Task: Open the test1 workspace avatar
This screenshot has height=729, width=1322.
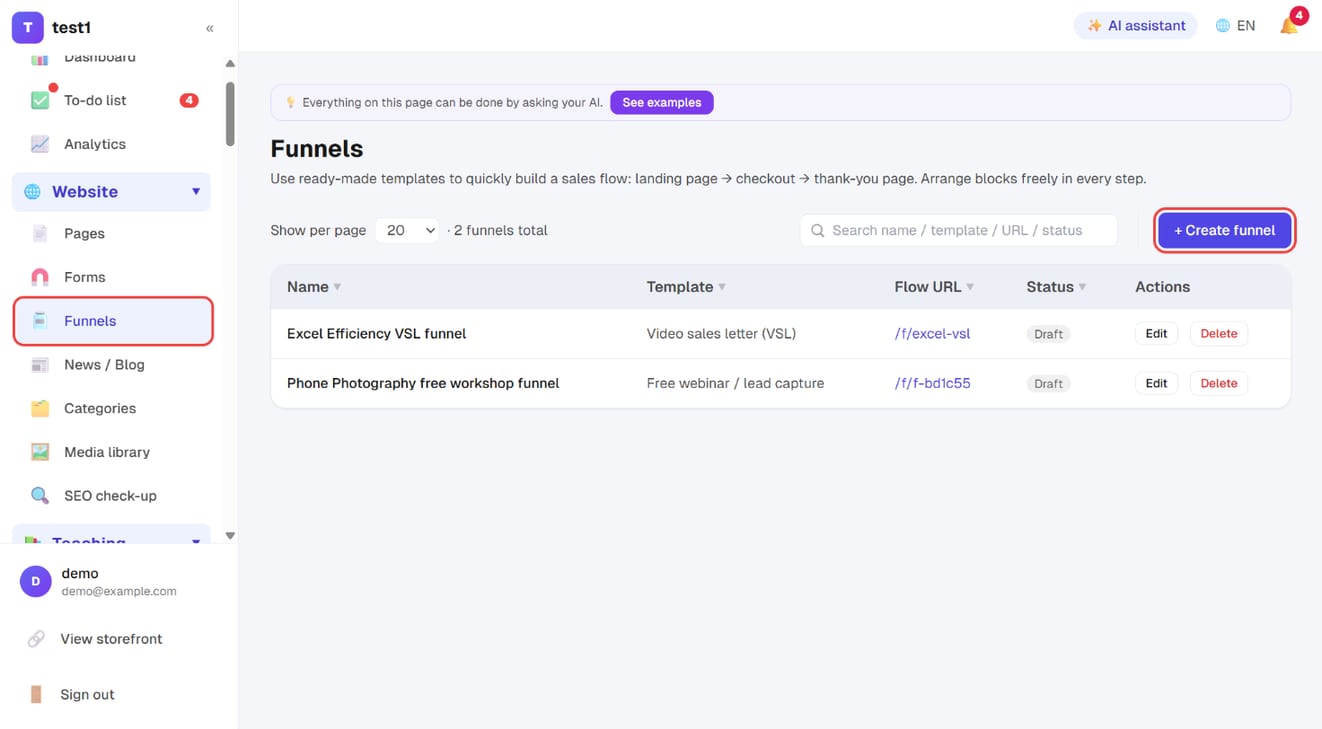Action: 27,28
